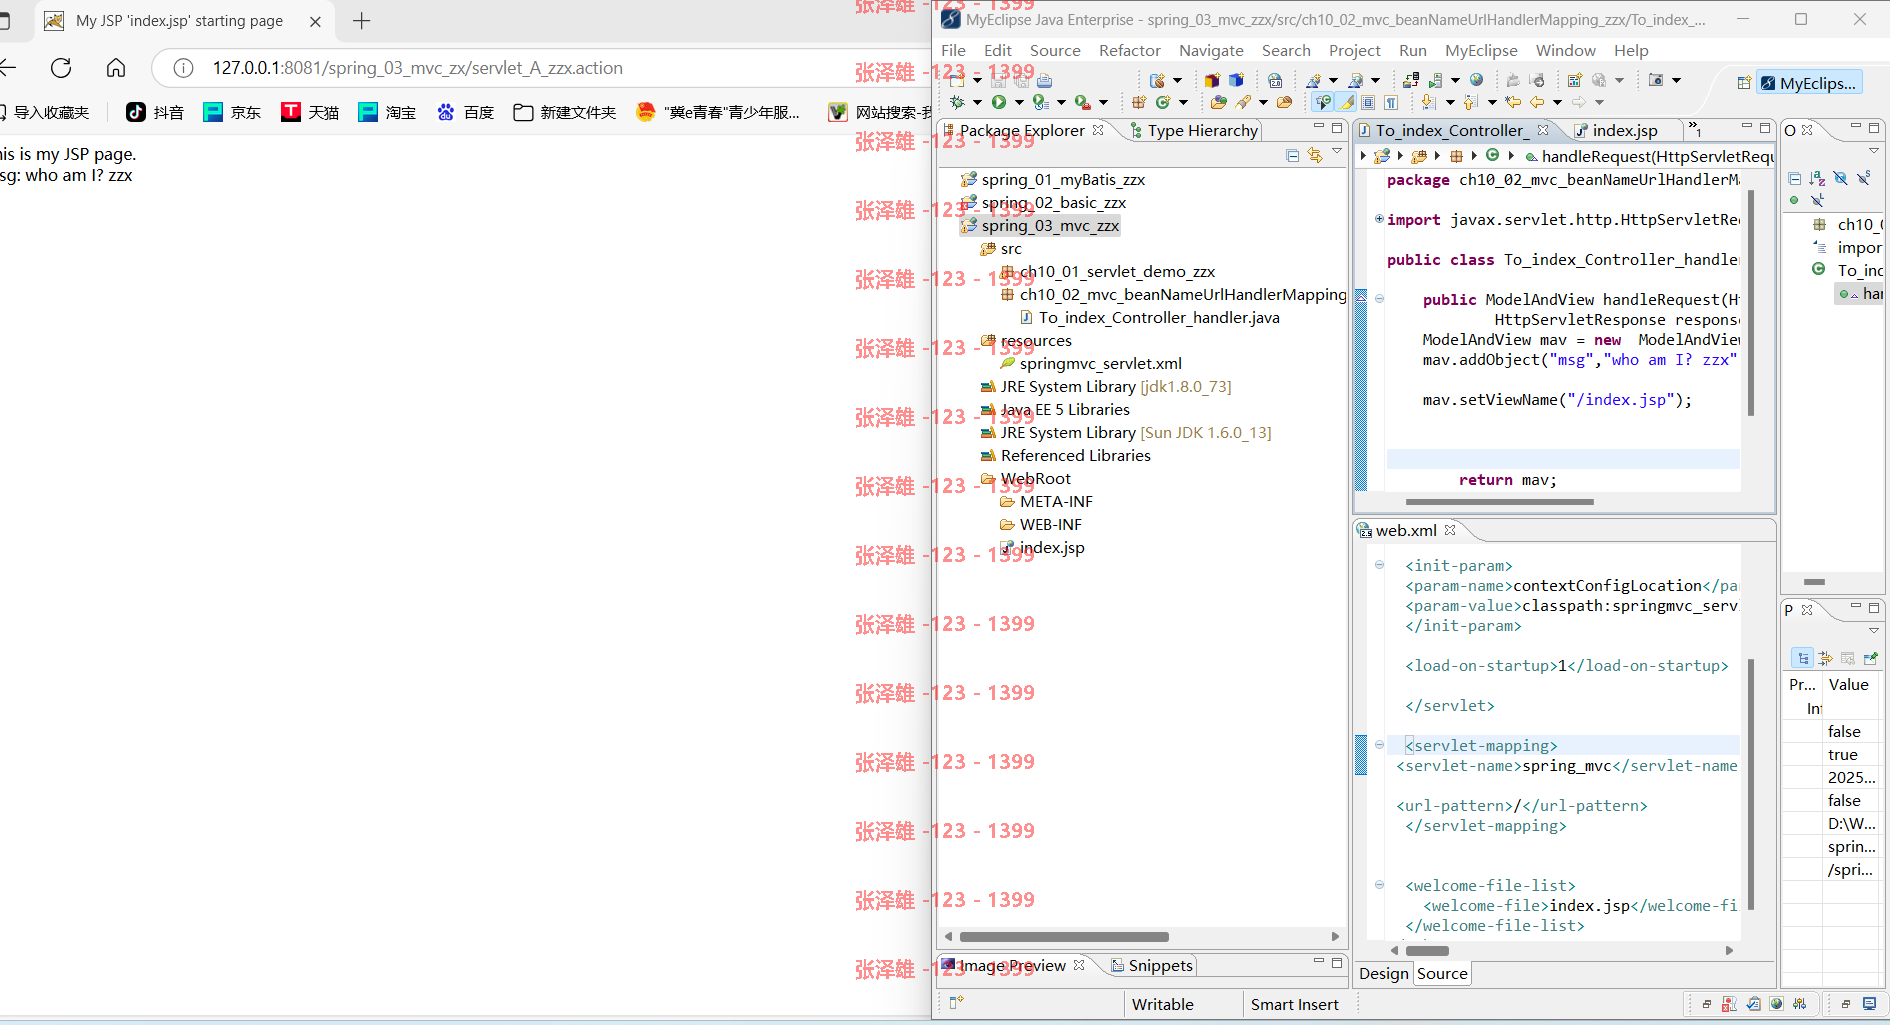Switch to the Type Hierarchy tab
This screenshot has height=1025, width=1890.
1194,130
